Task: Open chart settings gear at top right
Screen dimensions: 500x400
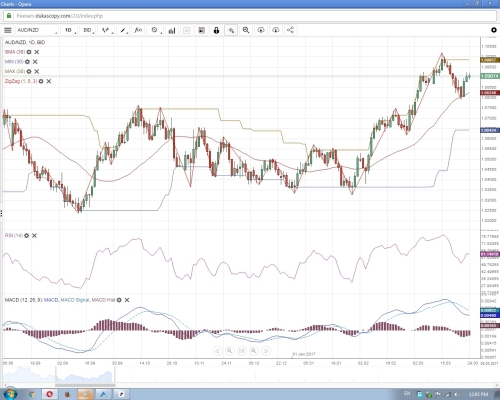Action: click(494, 30)
